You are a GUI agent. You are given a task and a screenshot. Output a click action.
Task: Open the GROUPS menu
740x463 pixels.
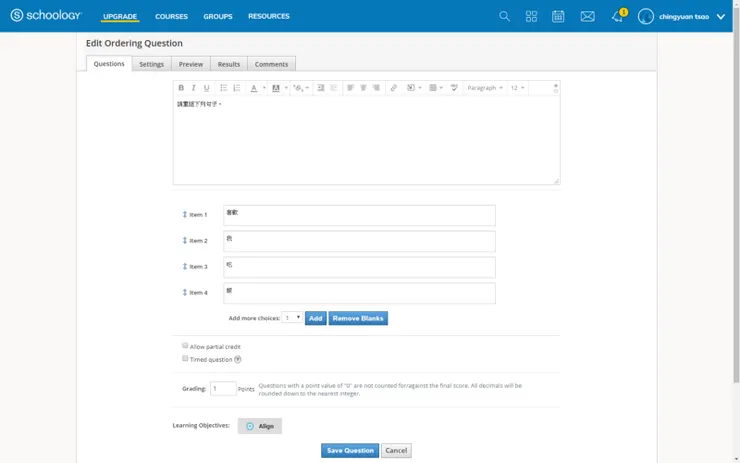pos(218,17)
